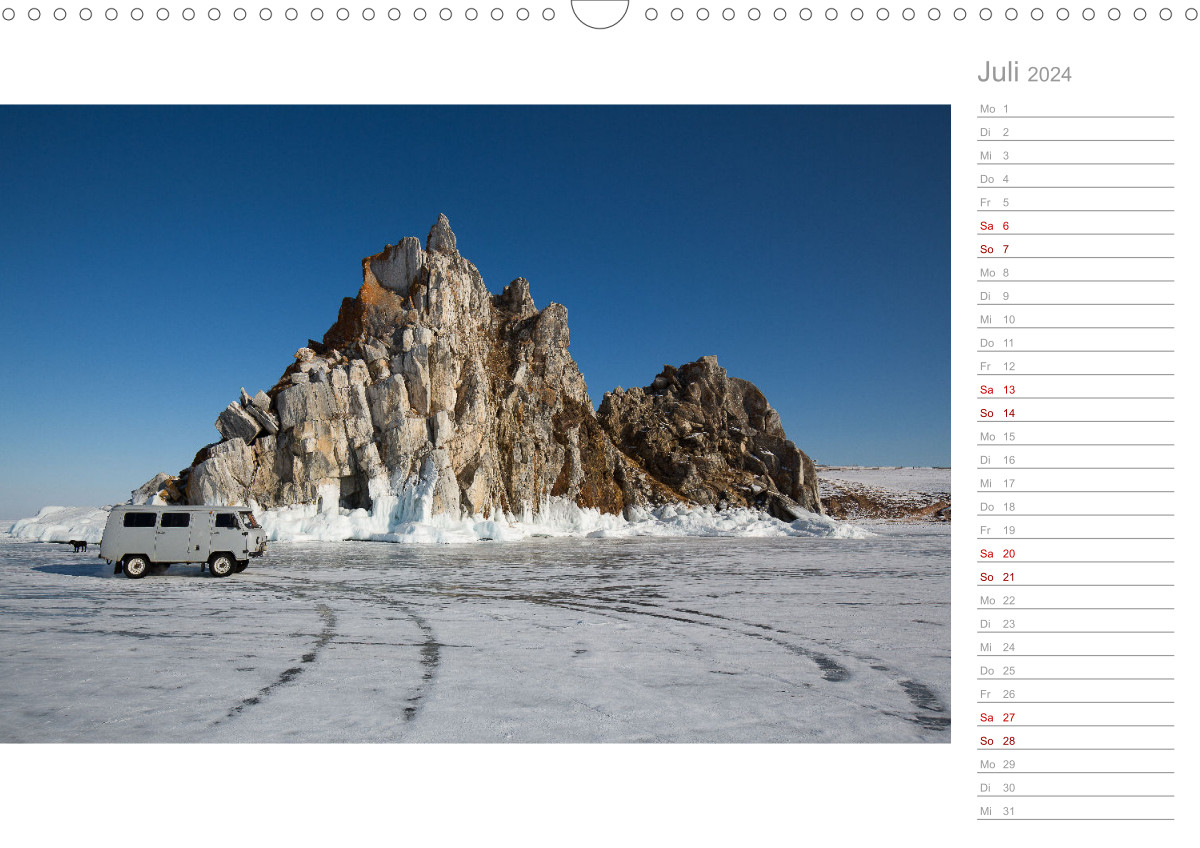Select the Di 23 date row

click(1075, 622)
